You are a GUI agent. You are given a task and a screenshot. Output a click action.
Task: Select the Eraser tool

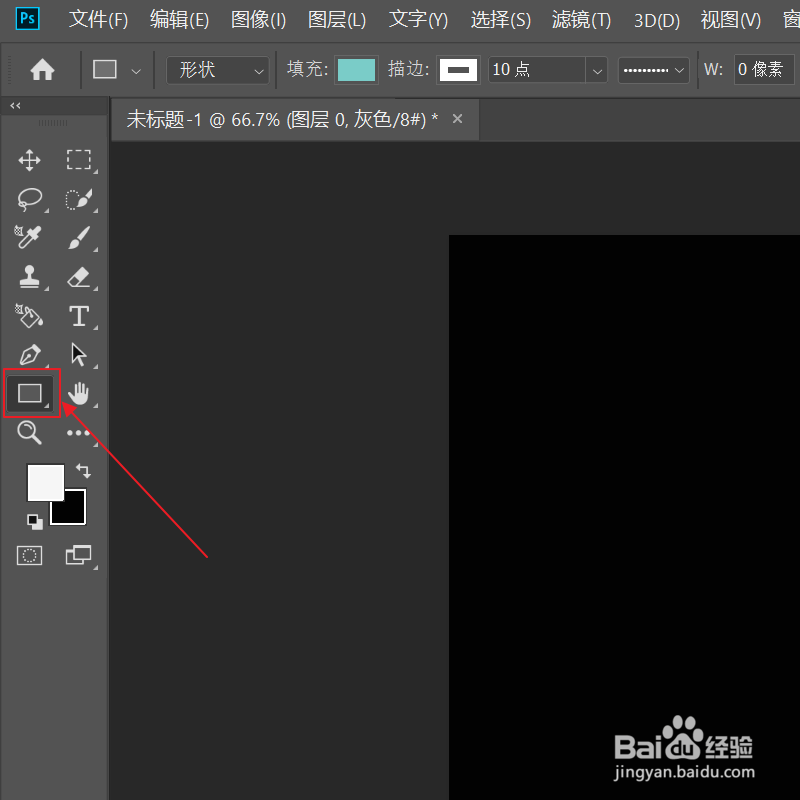(x=79, y=278)
